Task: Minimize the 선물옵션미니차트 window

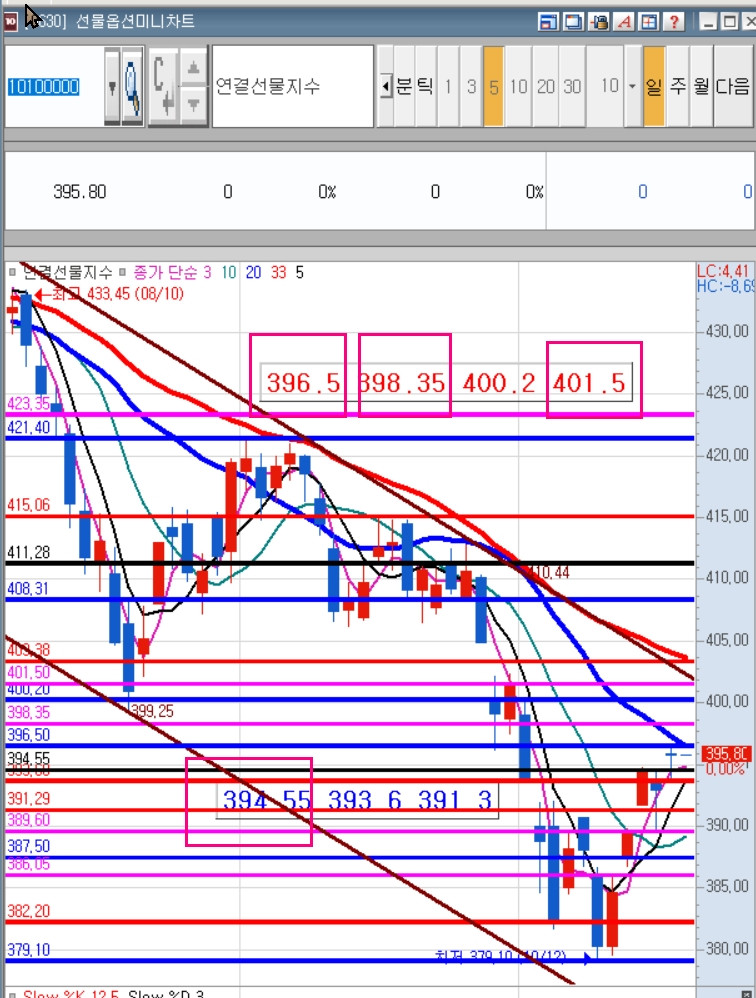Action: click(708, 21)
